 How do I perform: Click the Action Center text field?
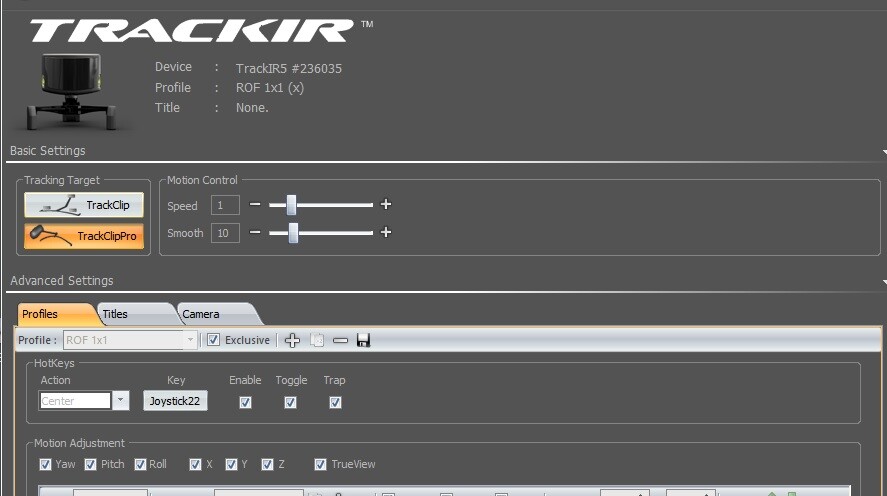pyautogui.click(x=75, y=400)
